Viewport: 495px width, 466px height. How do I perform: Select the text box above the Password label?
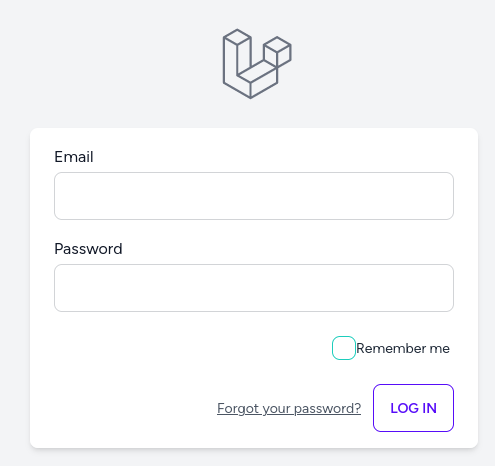(254, 196)
